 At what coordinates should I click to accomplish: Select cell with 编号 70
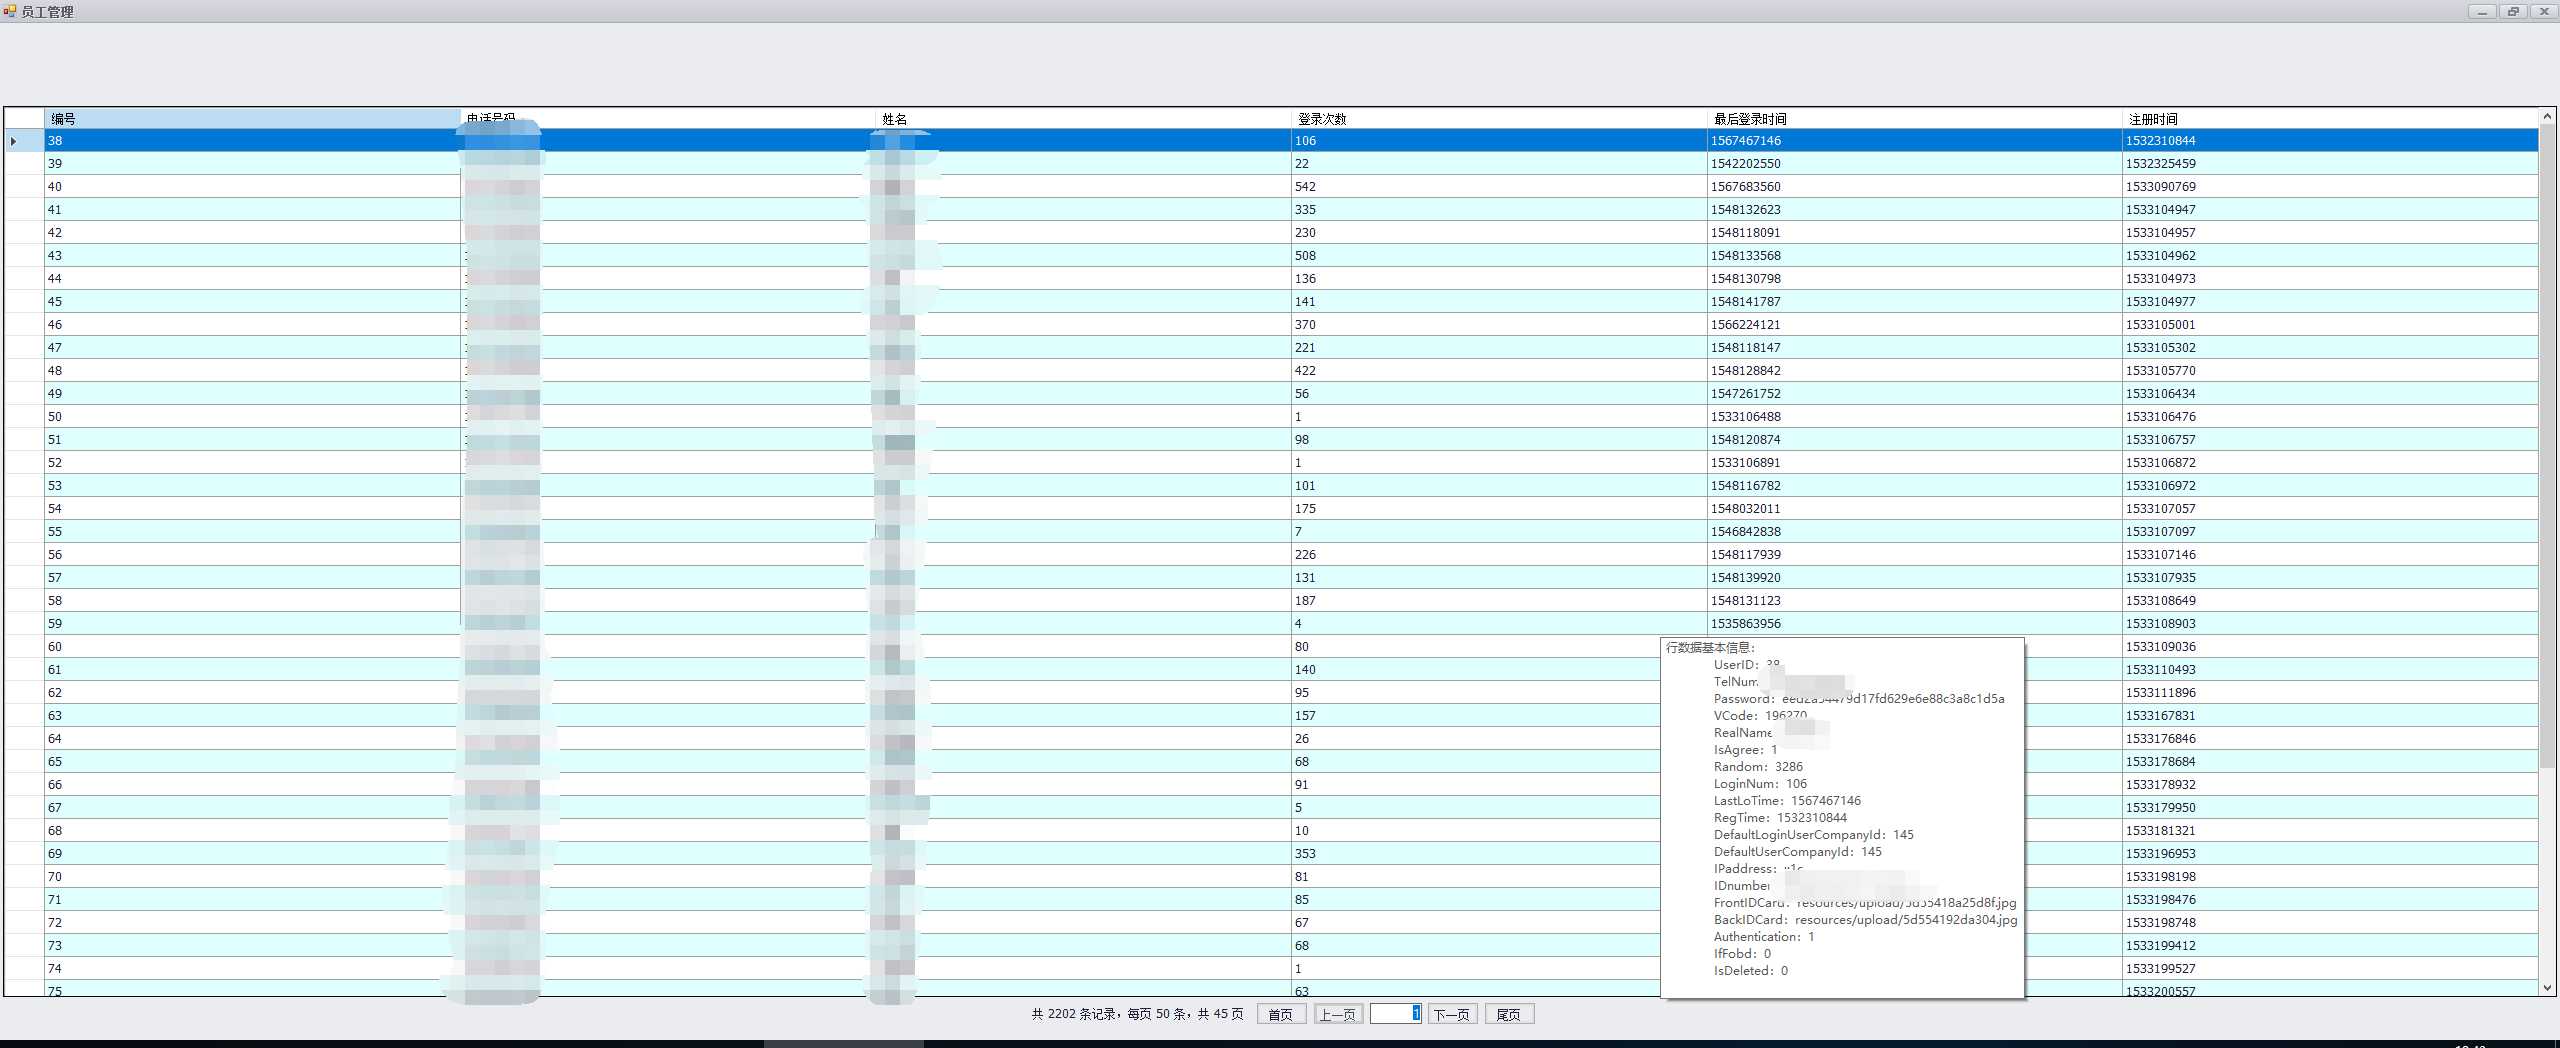click(252, 876)
